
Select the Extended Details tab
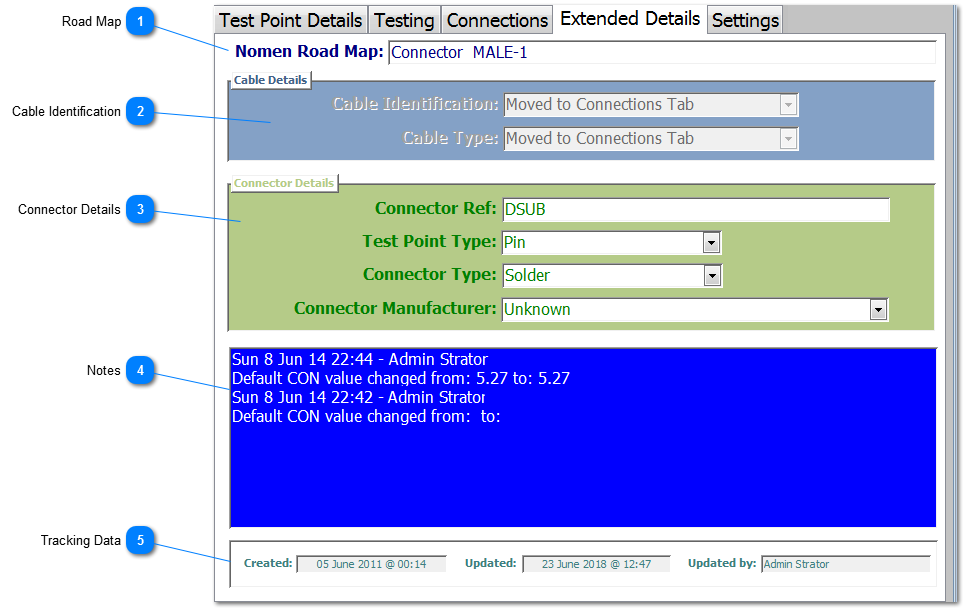click(630, 19)
